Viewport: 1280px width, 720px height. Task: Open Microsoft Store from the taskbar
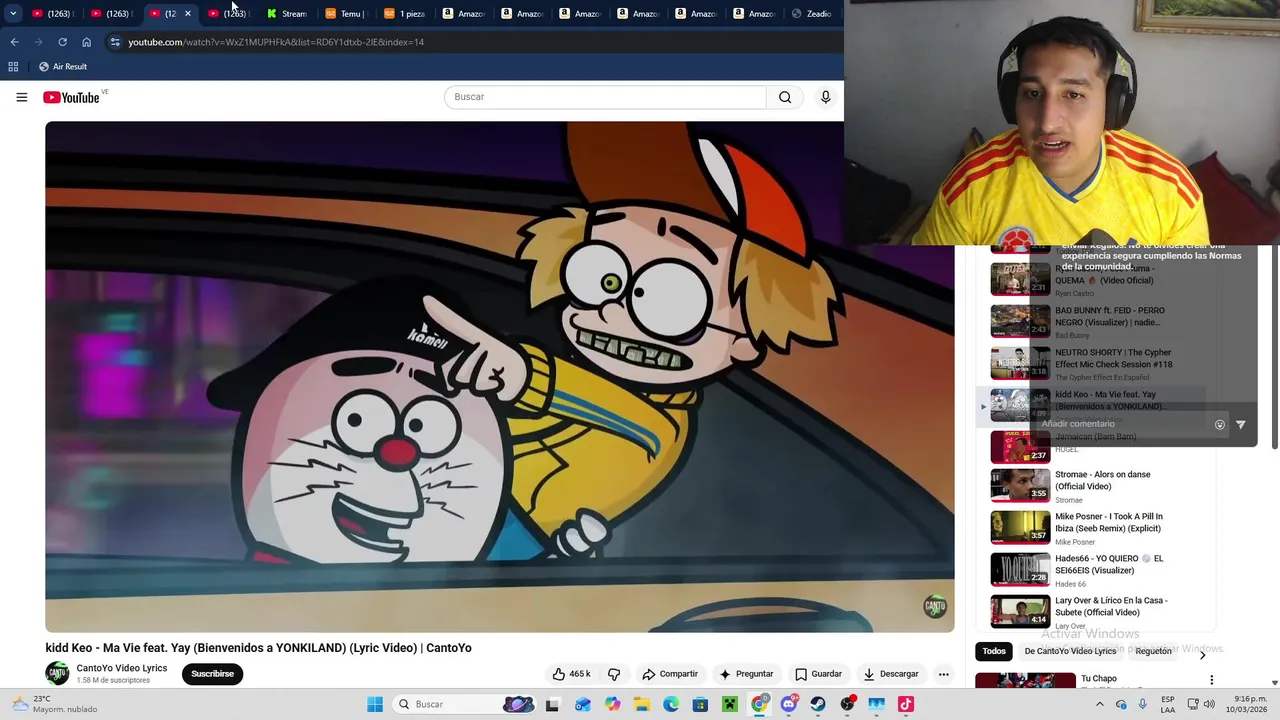click(700, 704)
